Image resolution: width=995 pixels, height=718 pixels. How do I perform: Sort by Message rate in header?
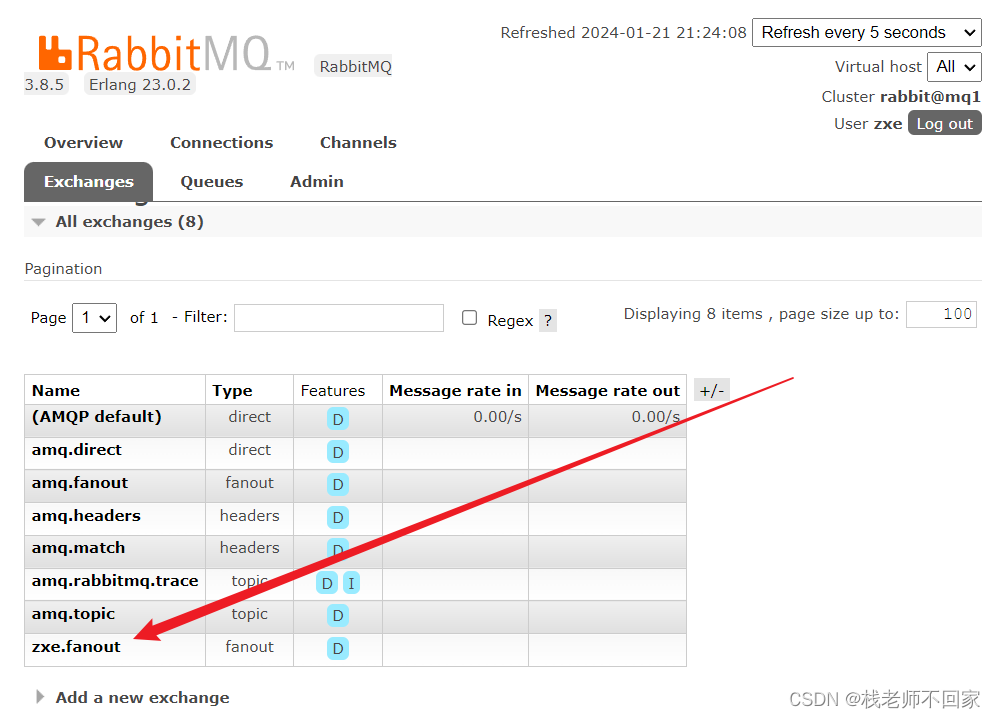coord(455,390)
